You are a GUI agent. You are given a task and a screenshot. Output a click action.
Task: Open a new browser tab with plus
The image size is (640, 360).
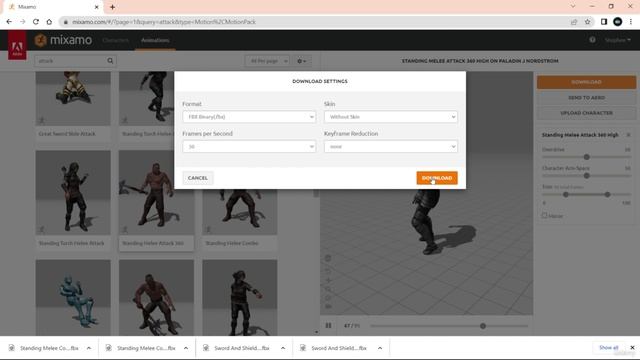[112, 7]
